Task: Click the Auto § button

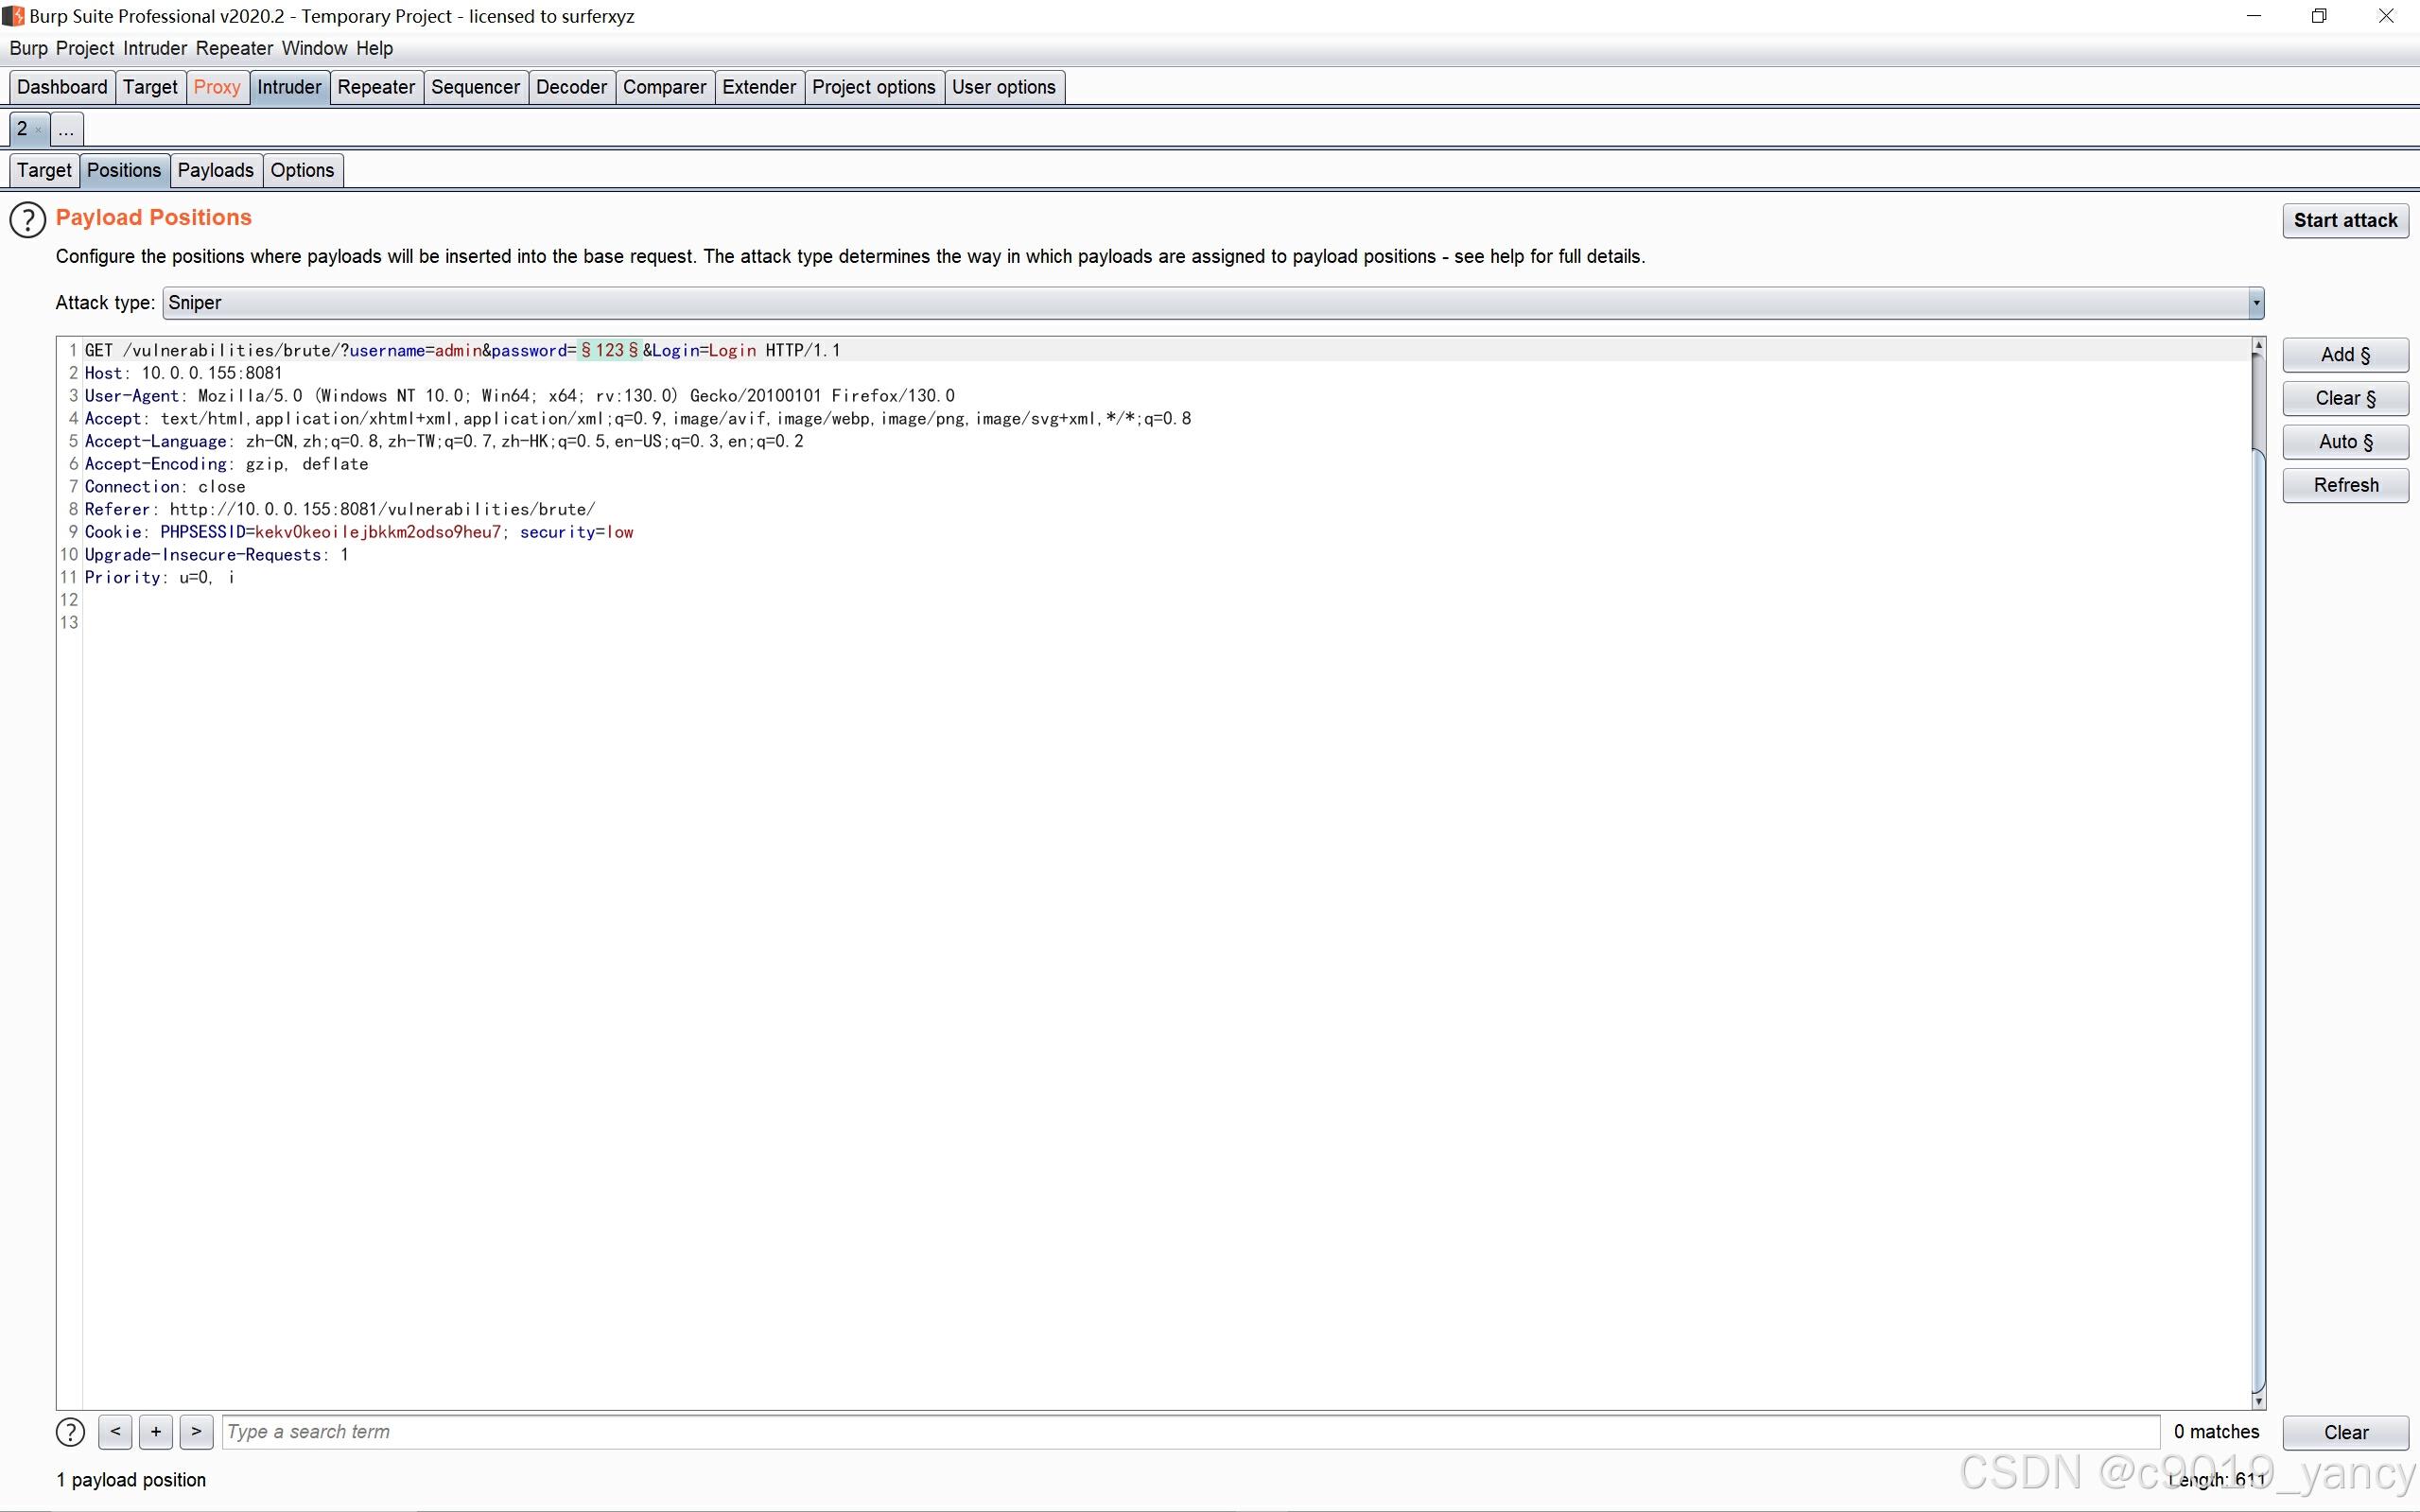Action: (x=2344, y=442)
